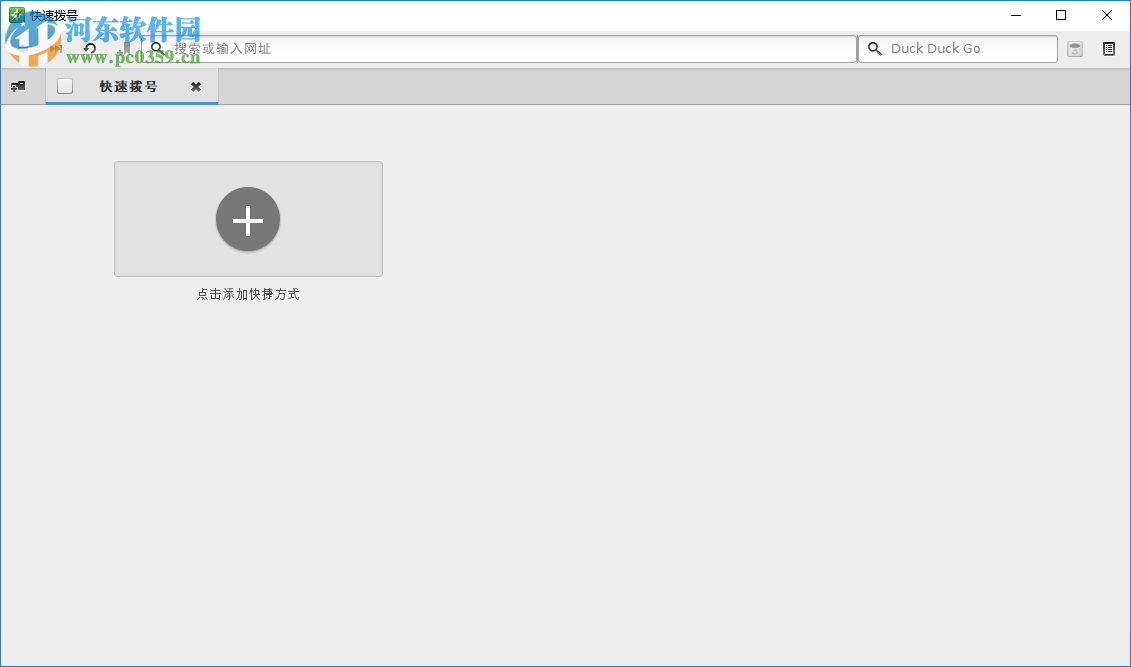
Task: Click the search magnifier in the address bar
Action: point(157,48)
